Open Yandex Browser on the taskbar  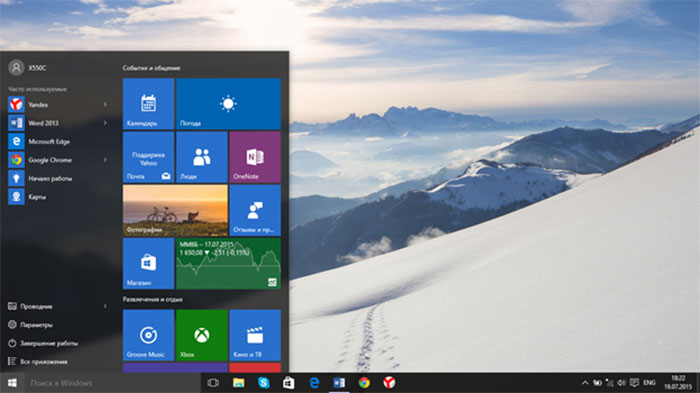389,383
